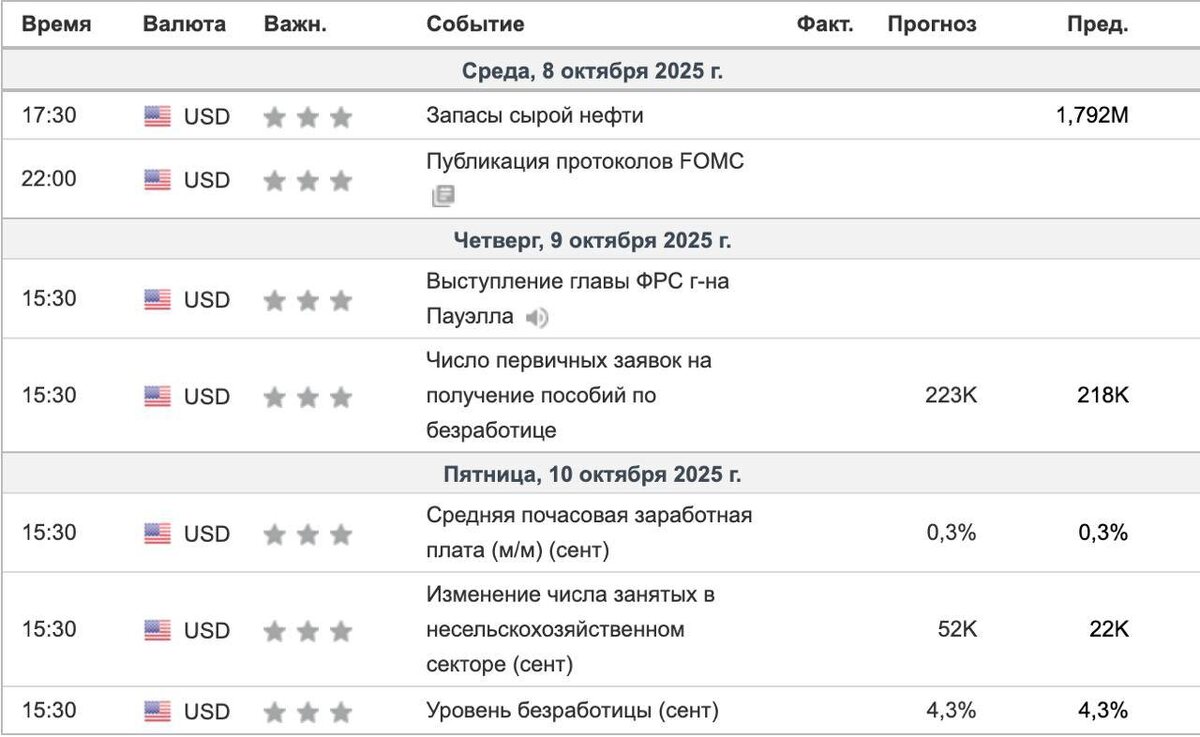Click the Важн. column header
Screen dimensions: 1200x737
pos(295,25)
